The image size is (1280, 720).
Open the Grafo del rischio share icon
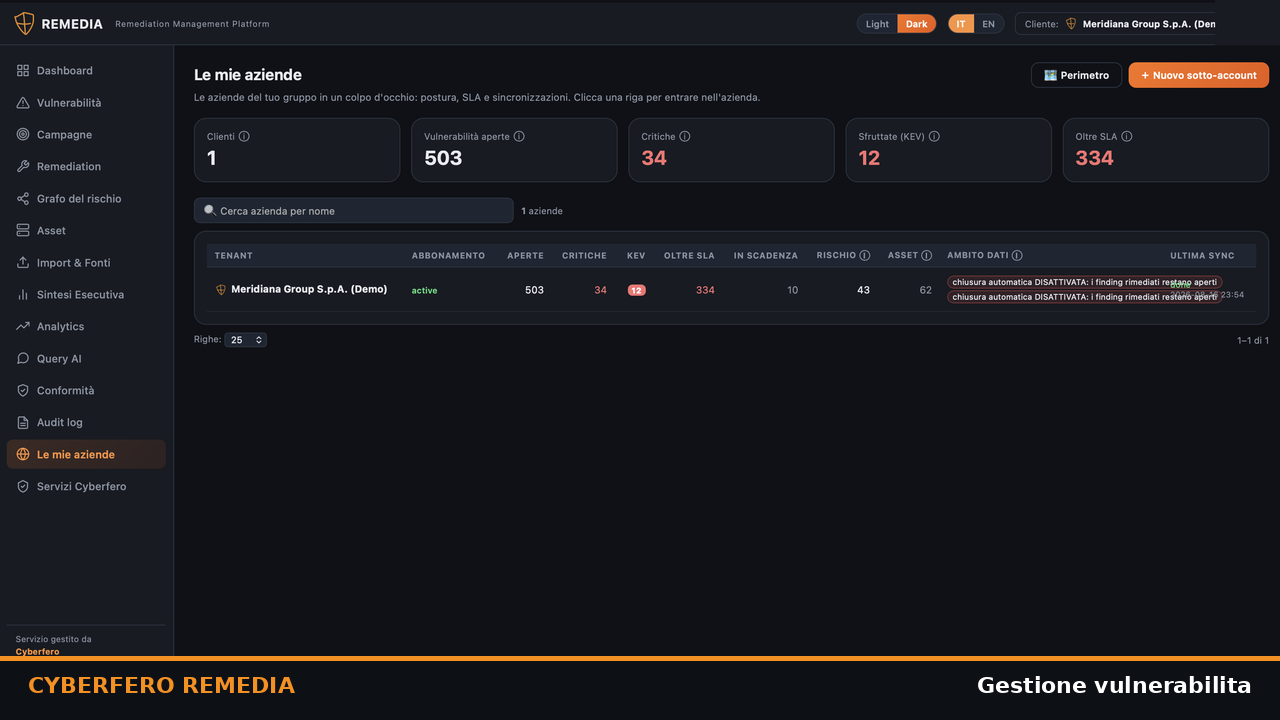point(23,199)
